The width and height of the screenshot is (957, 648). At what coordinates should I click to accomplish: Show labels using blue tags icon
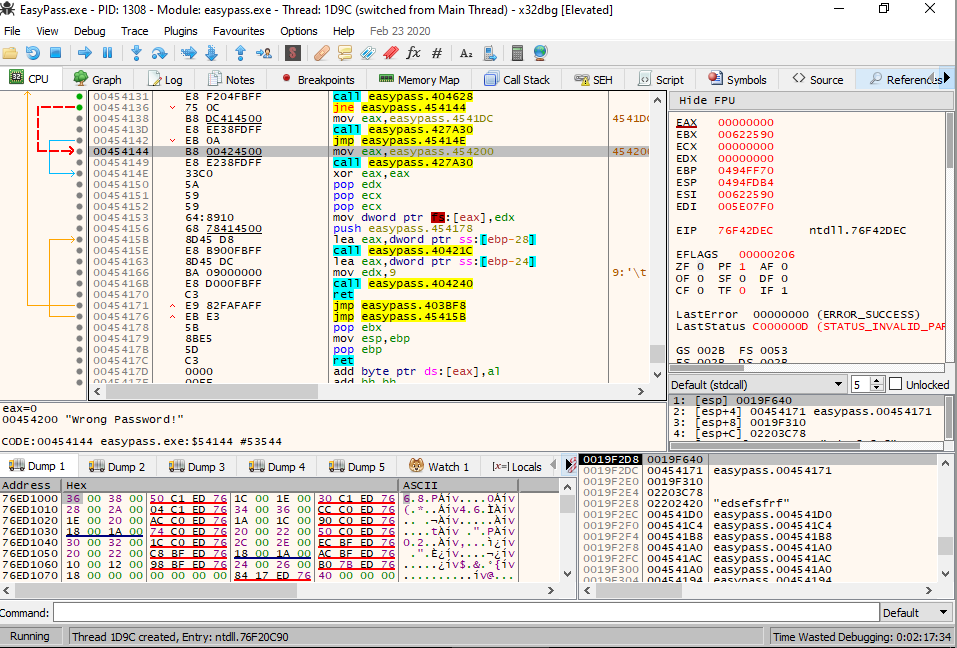click(x=367, y=53)
